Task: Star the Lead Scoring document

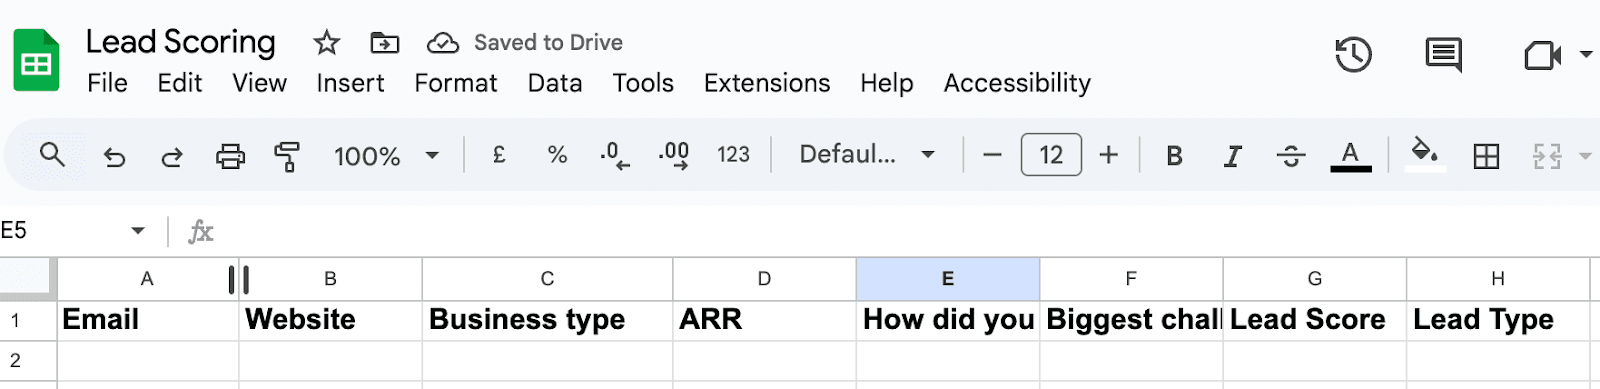Action: tap(326, 43)
